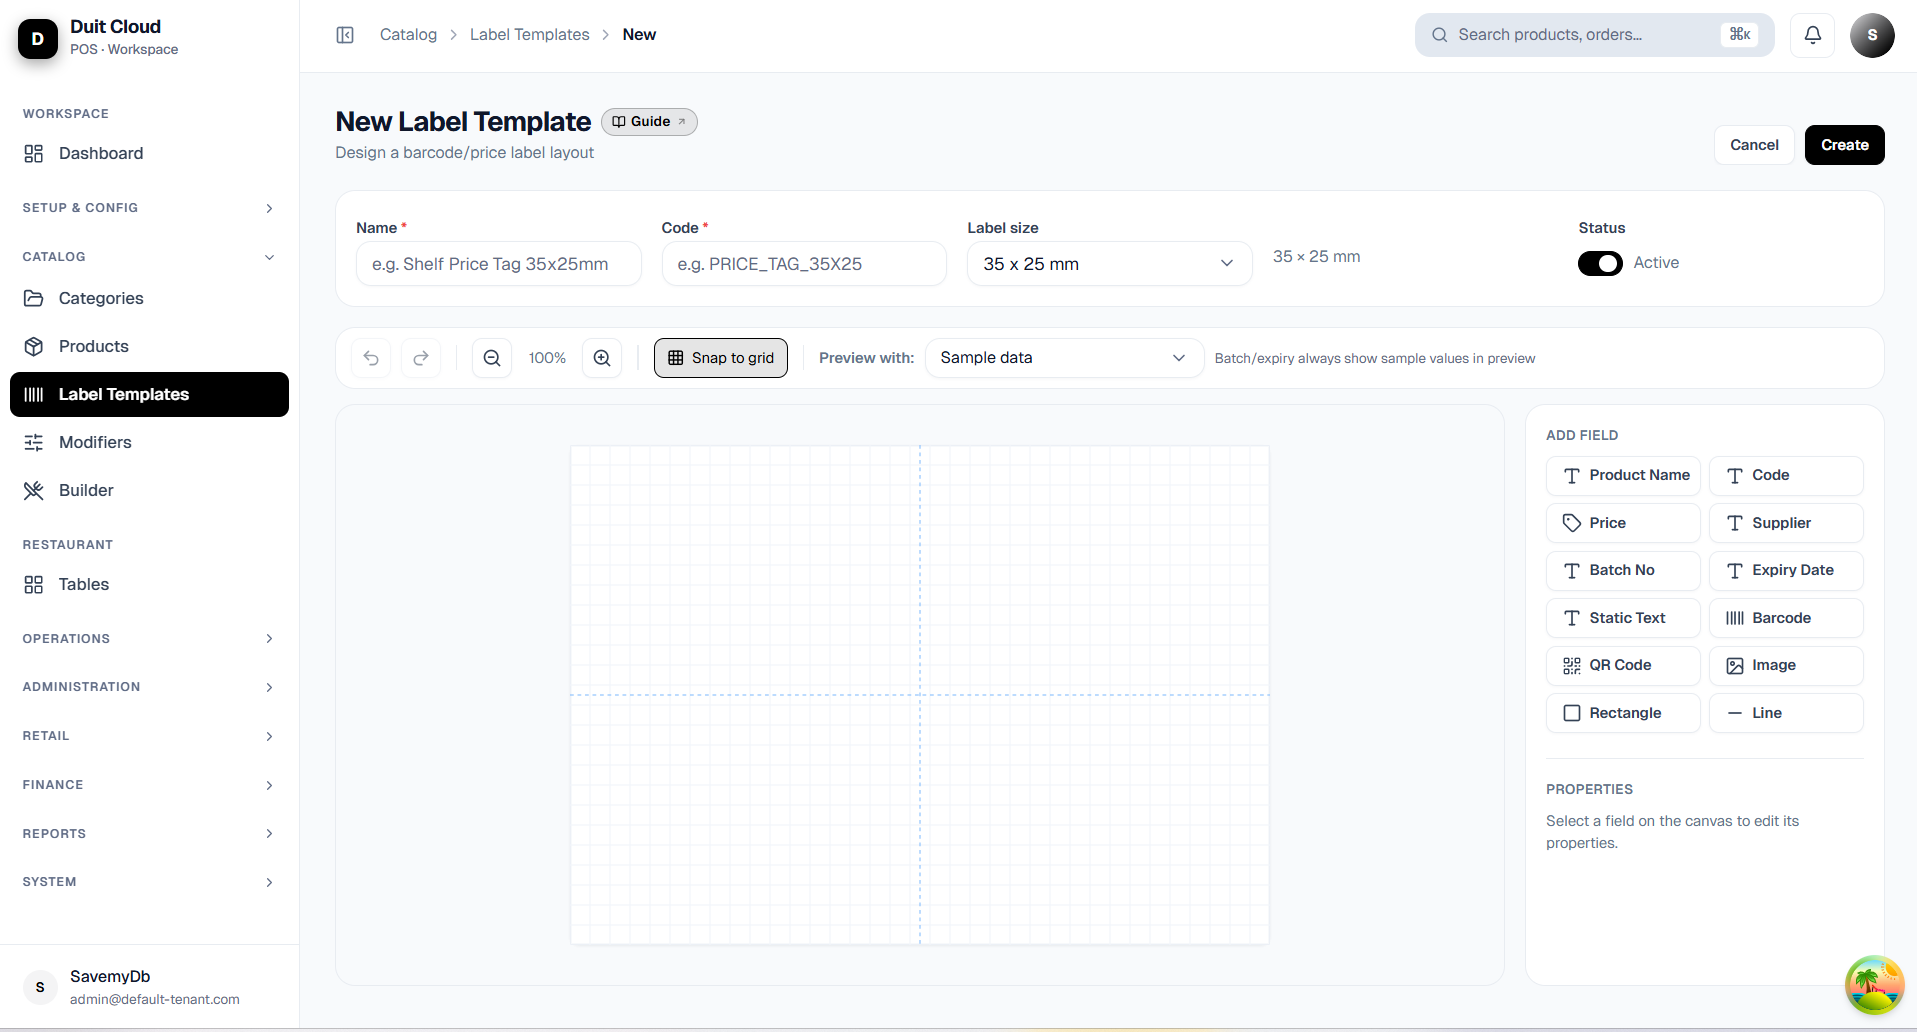This screenshot has height=1032, width=1917.
Task: Collapse the sidebar panel icon
Action: (x=345, y=35)
